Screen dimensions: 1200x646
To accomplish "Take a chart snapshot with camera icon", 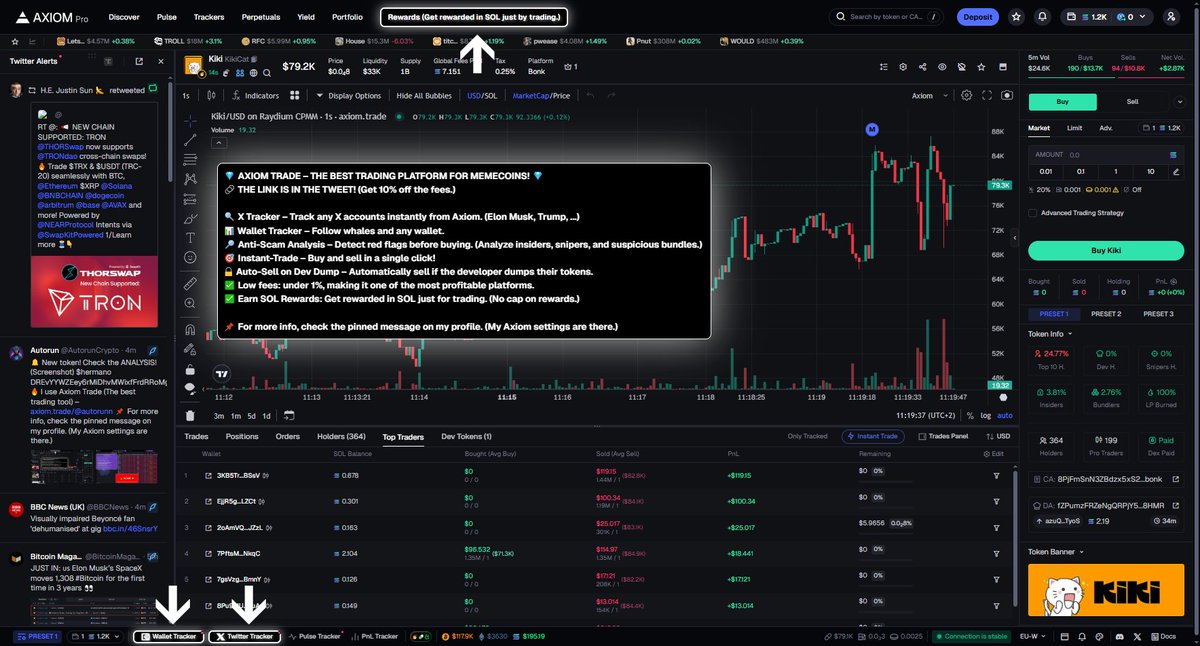I will click(1006, 95).
